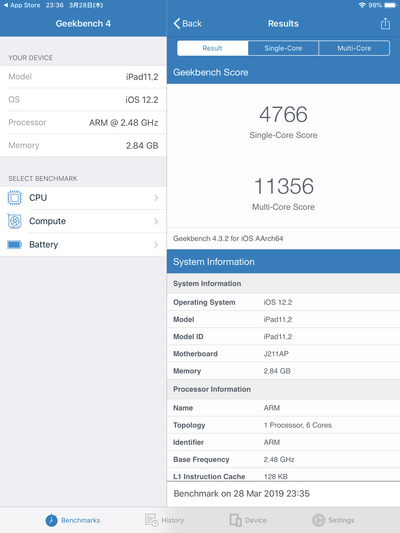Screen dimensions: 400x533
Task: Select the History tab label
Action: 173,520
